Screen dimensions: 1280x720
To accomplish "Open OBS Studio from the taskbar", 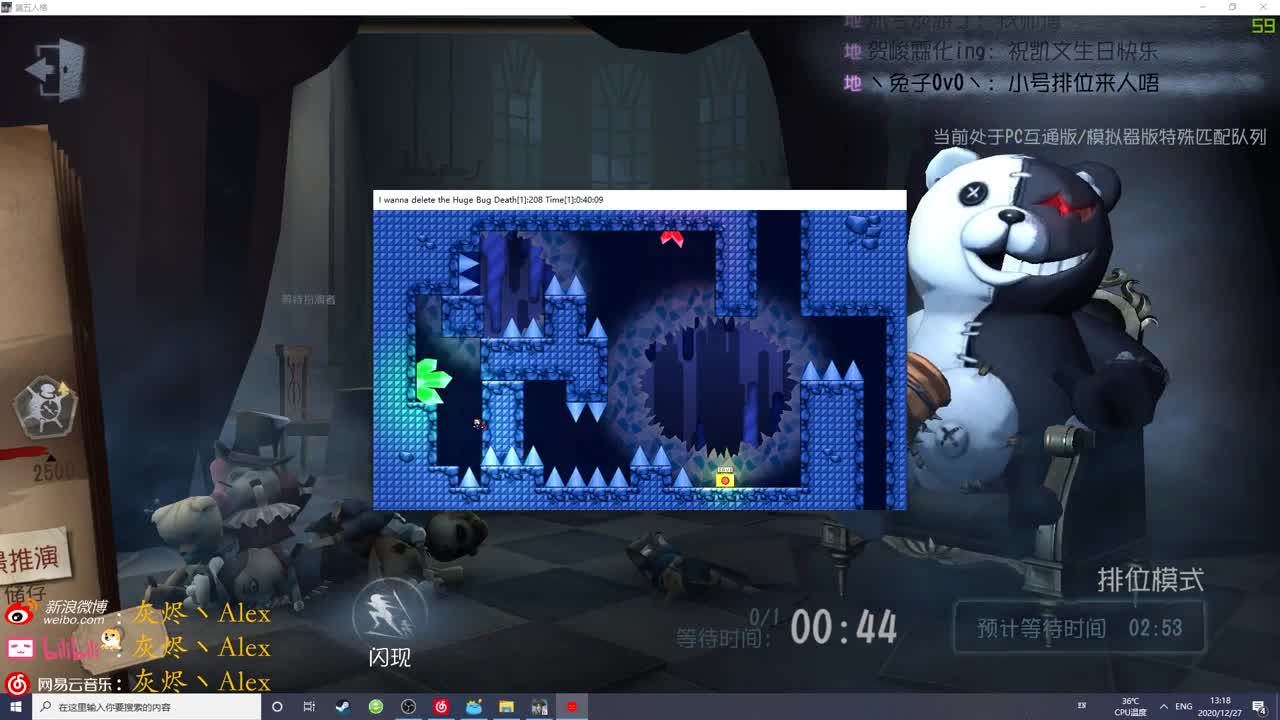I will [406, 707].
